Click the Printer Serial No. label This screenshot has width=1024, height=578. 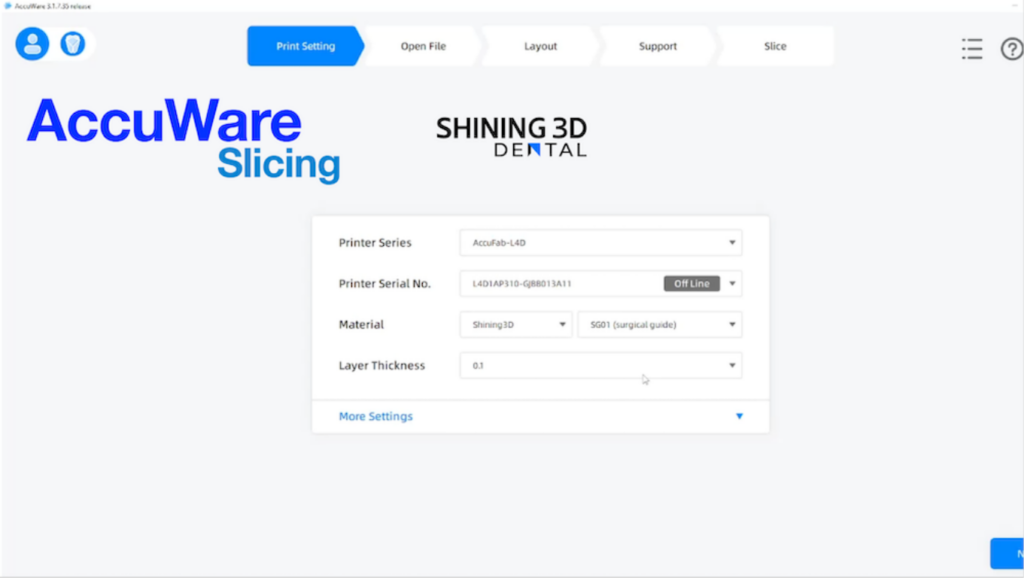(385, 283)
